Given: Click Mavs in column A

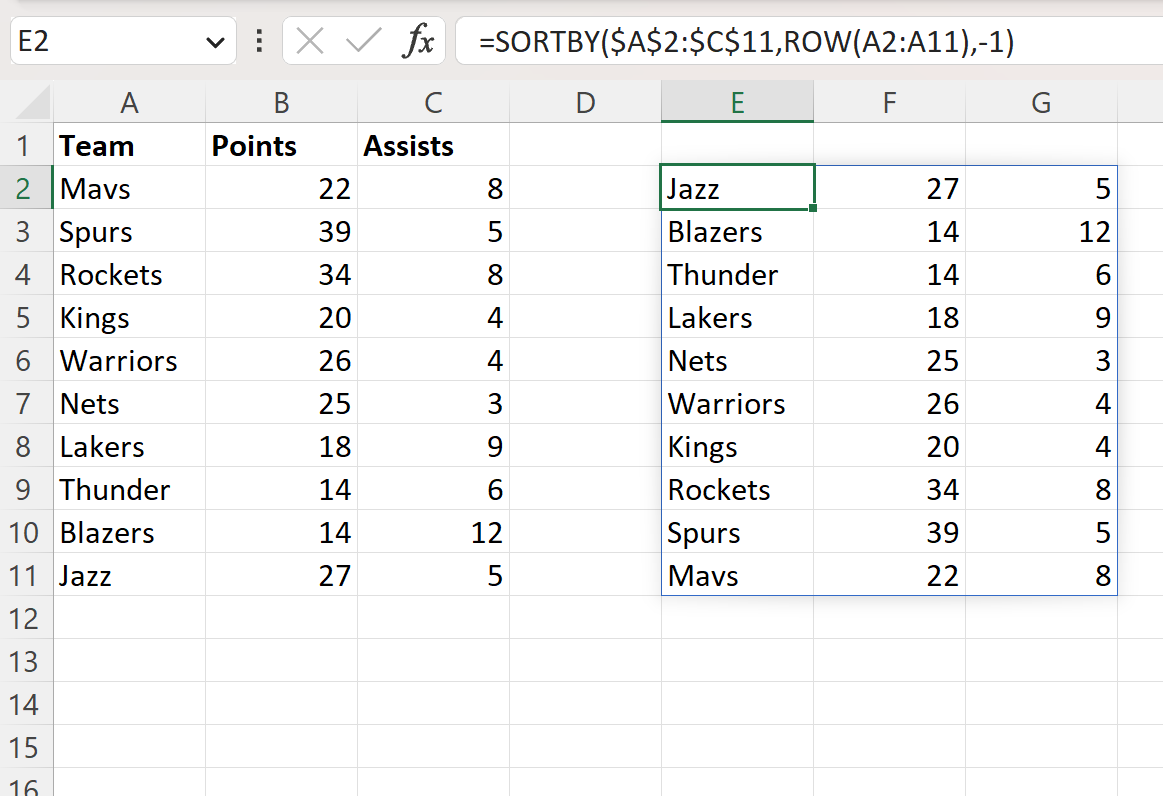Looking at the screenshot, I should tap(129, 188).
